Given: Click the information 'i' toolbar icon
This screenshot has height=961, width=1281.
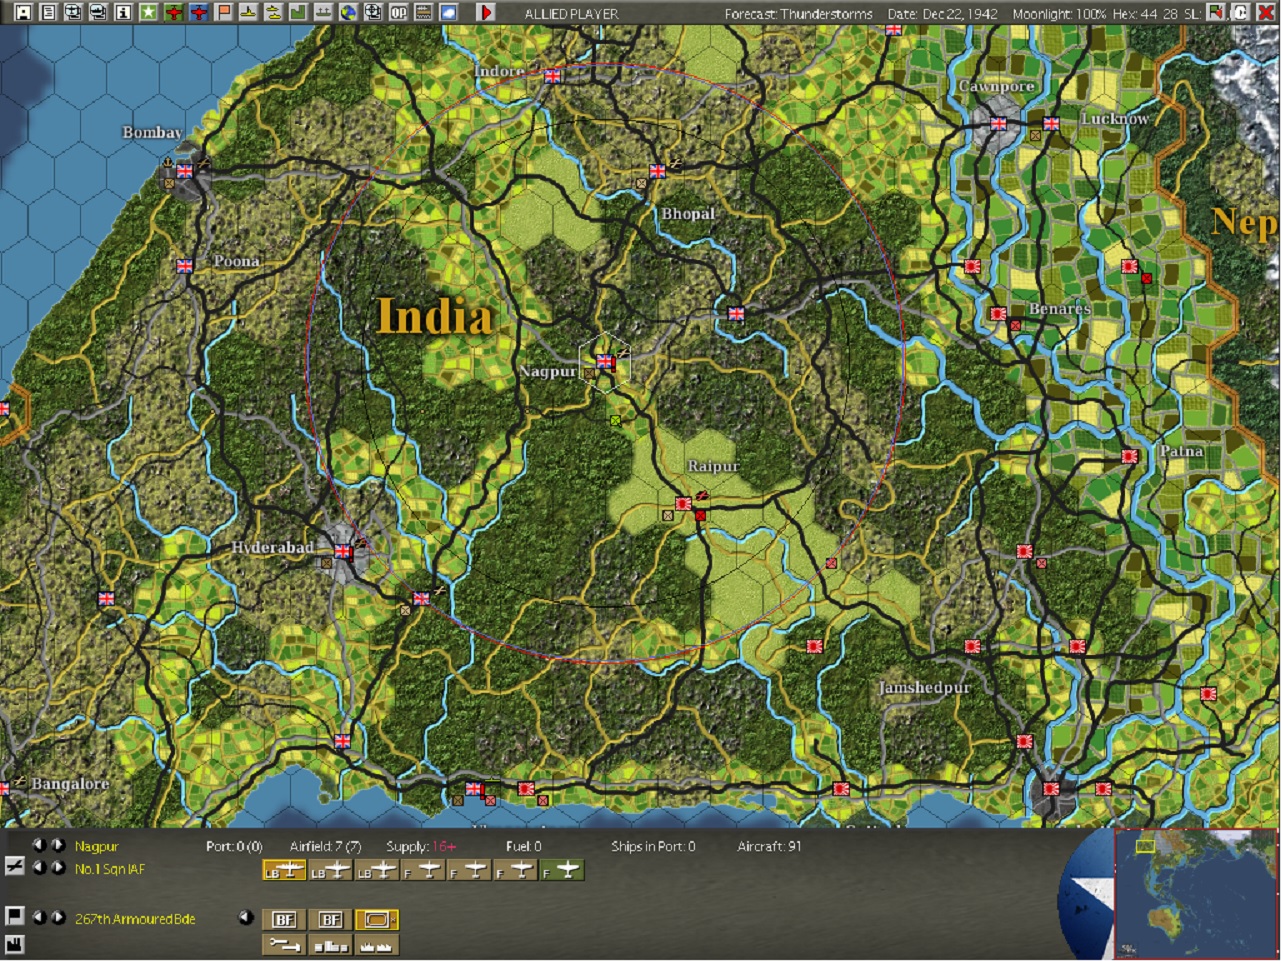Looking at the screenshot, I should (x=122, y=12).
